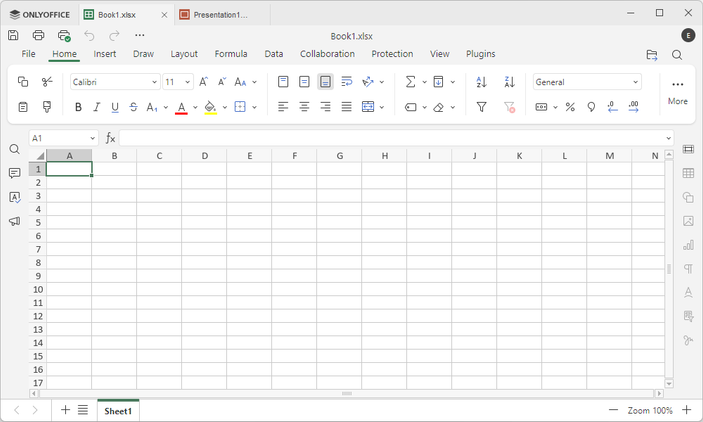Click the Undo arrow
This screenshot has width=703, height=422.
tap(90, 35)
